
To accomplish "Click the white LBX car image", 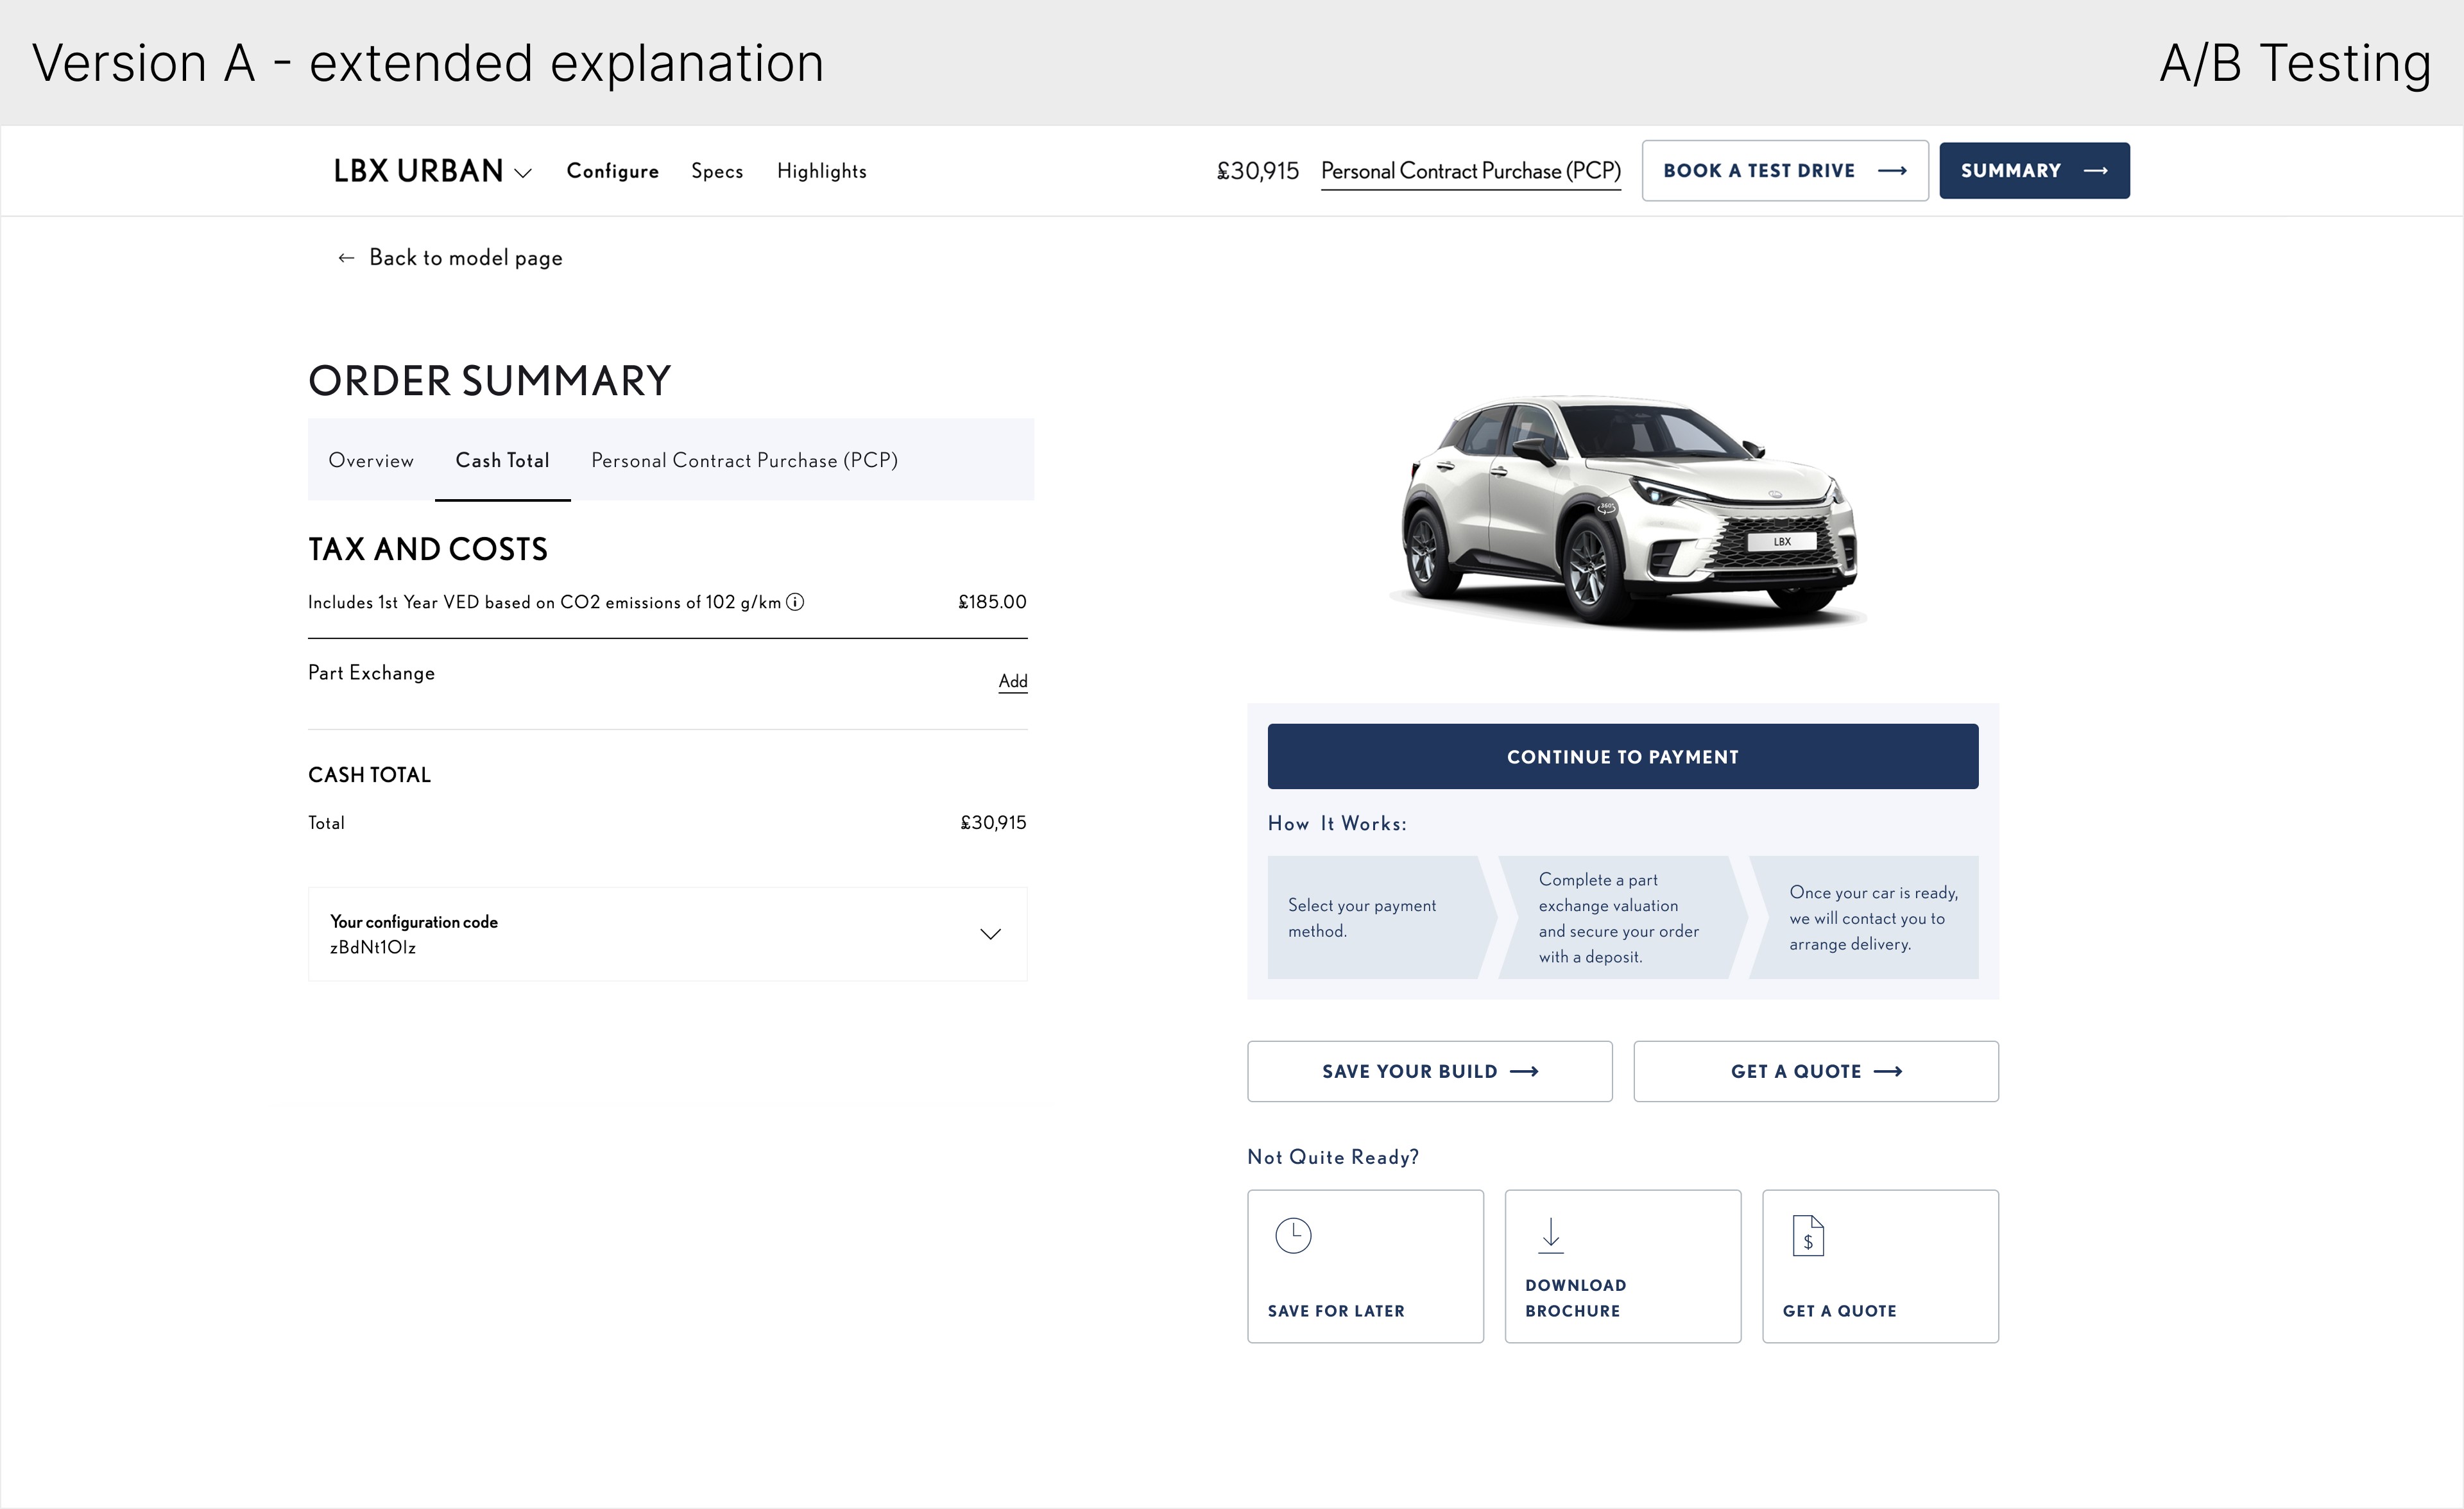I will 1628,510.
